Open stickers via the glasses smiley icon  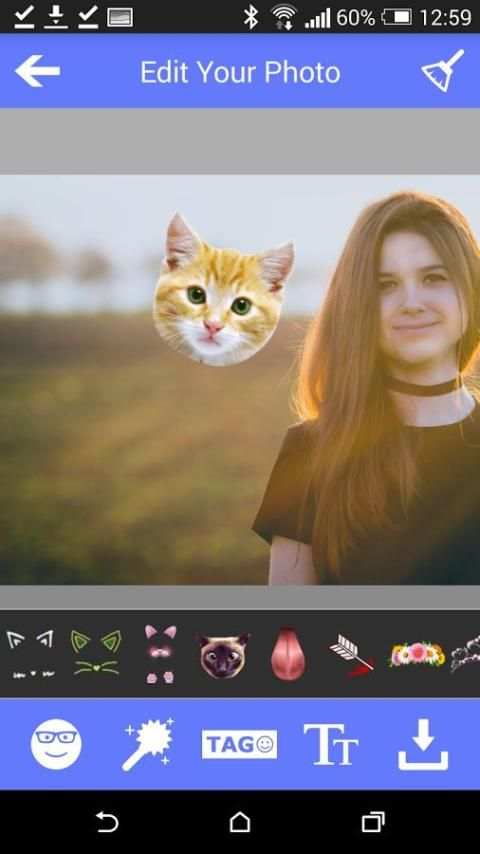[56, 744]
